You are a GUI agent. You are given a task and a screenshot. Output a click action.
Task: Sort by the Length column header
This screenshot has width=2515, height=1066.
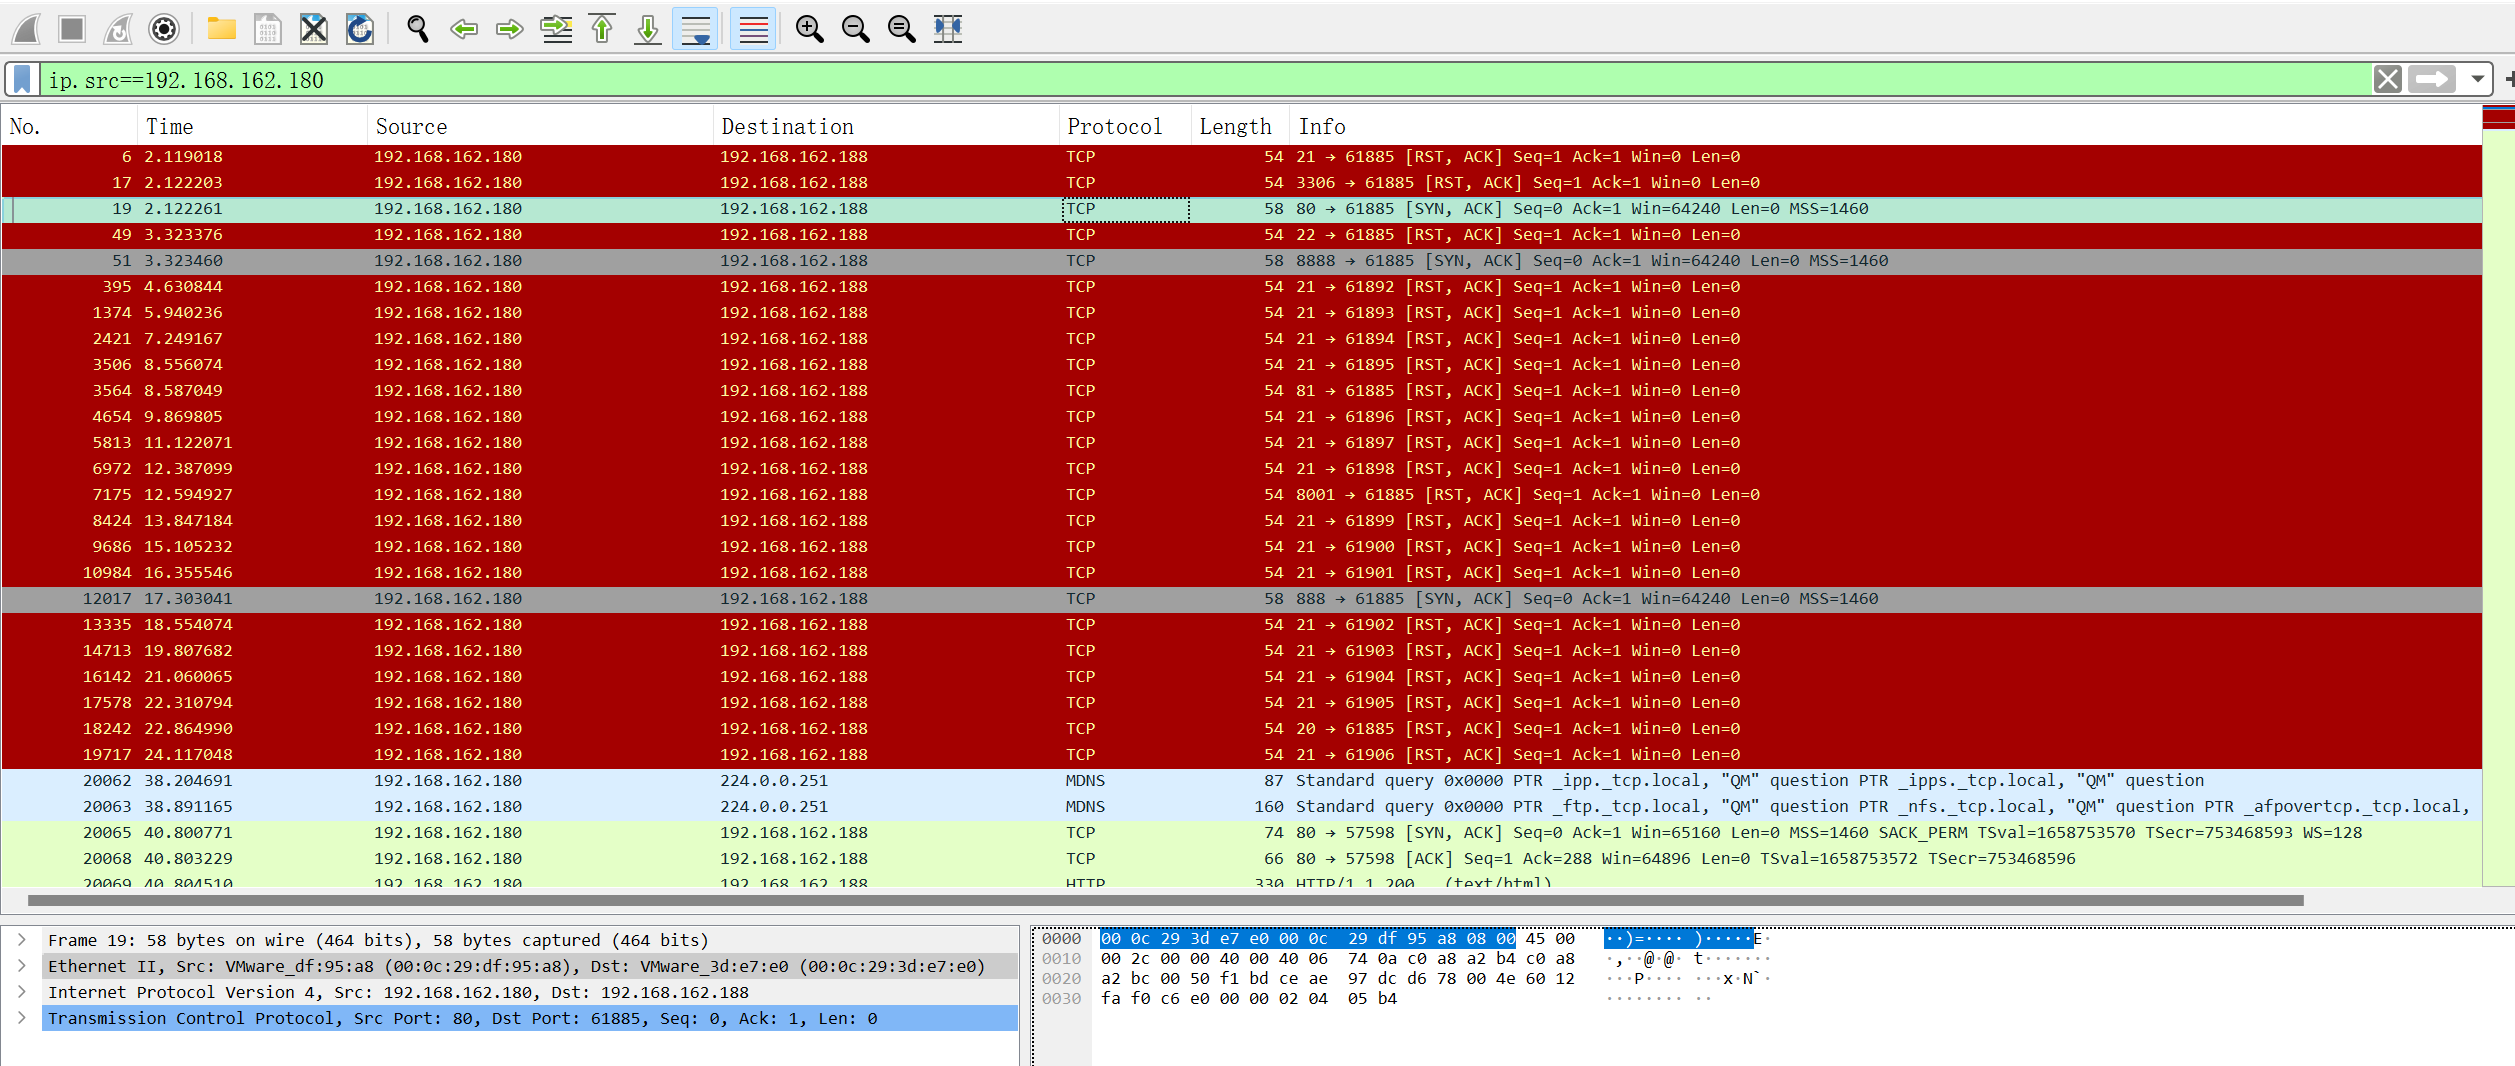point(1240,127)
